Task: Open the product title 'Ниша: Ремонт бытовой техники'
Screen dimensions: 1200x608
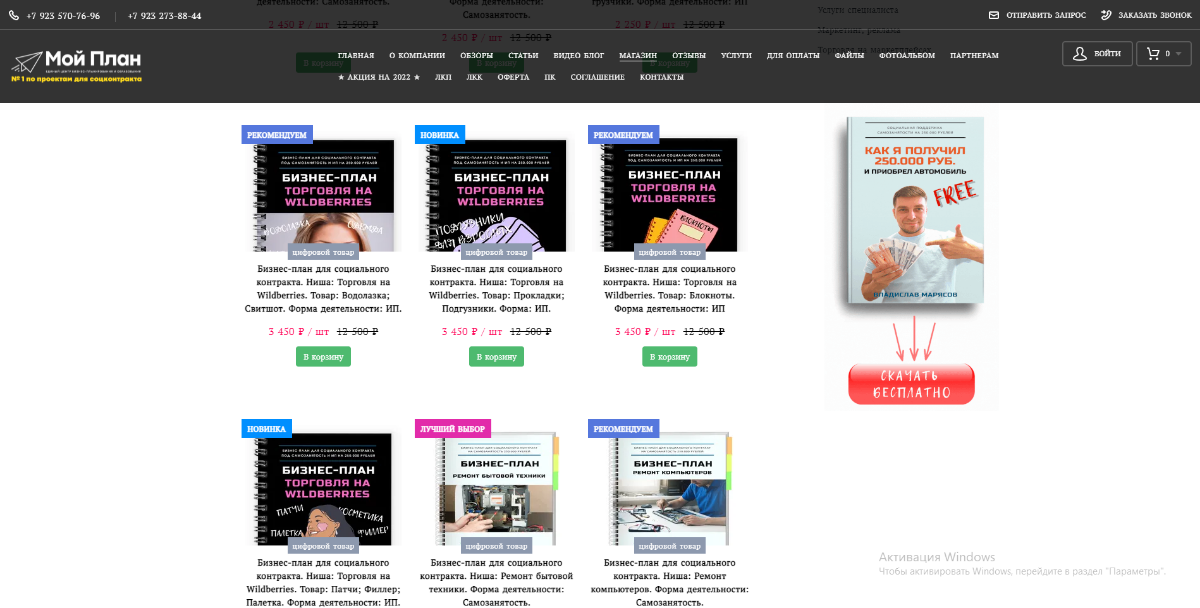Action: click(x=496, y=583)
